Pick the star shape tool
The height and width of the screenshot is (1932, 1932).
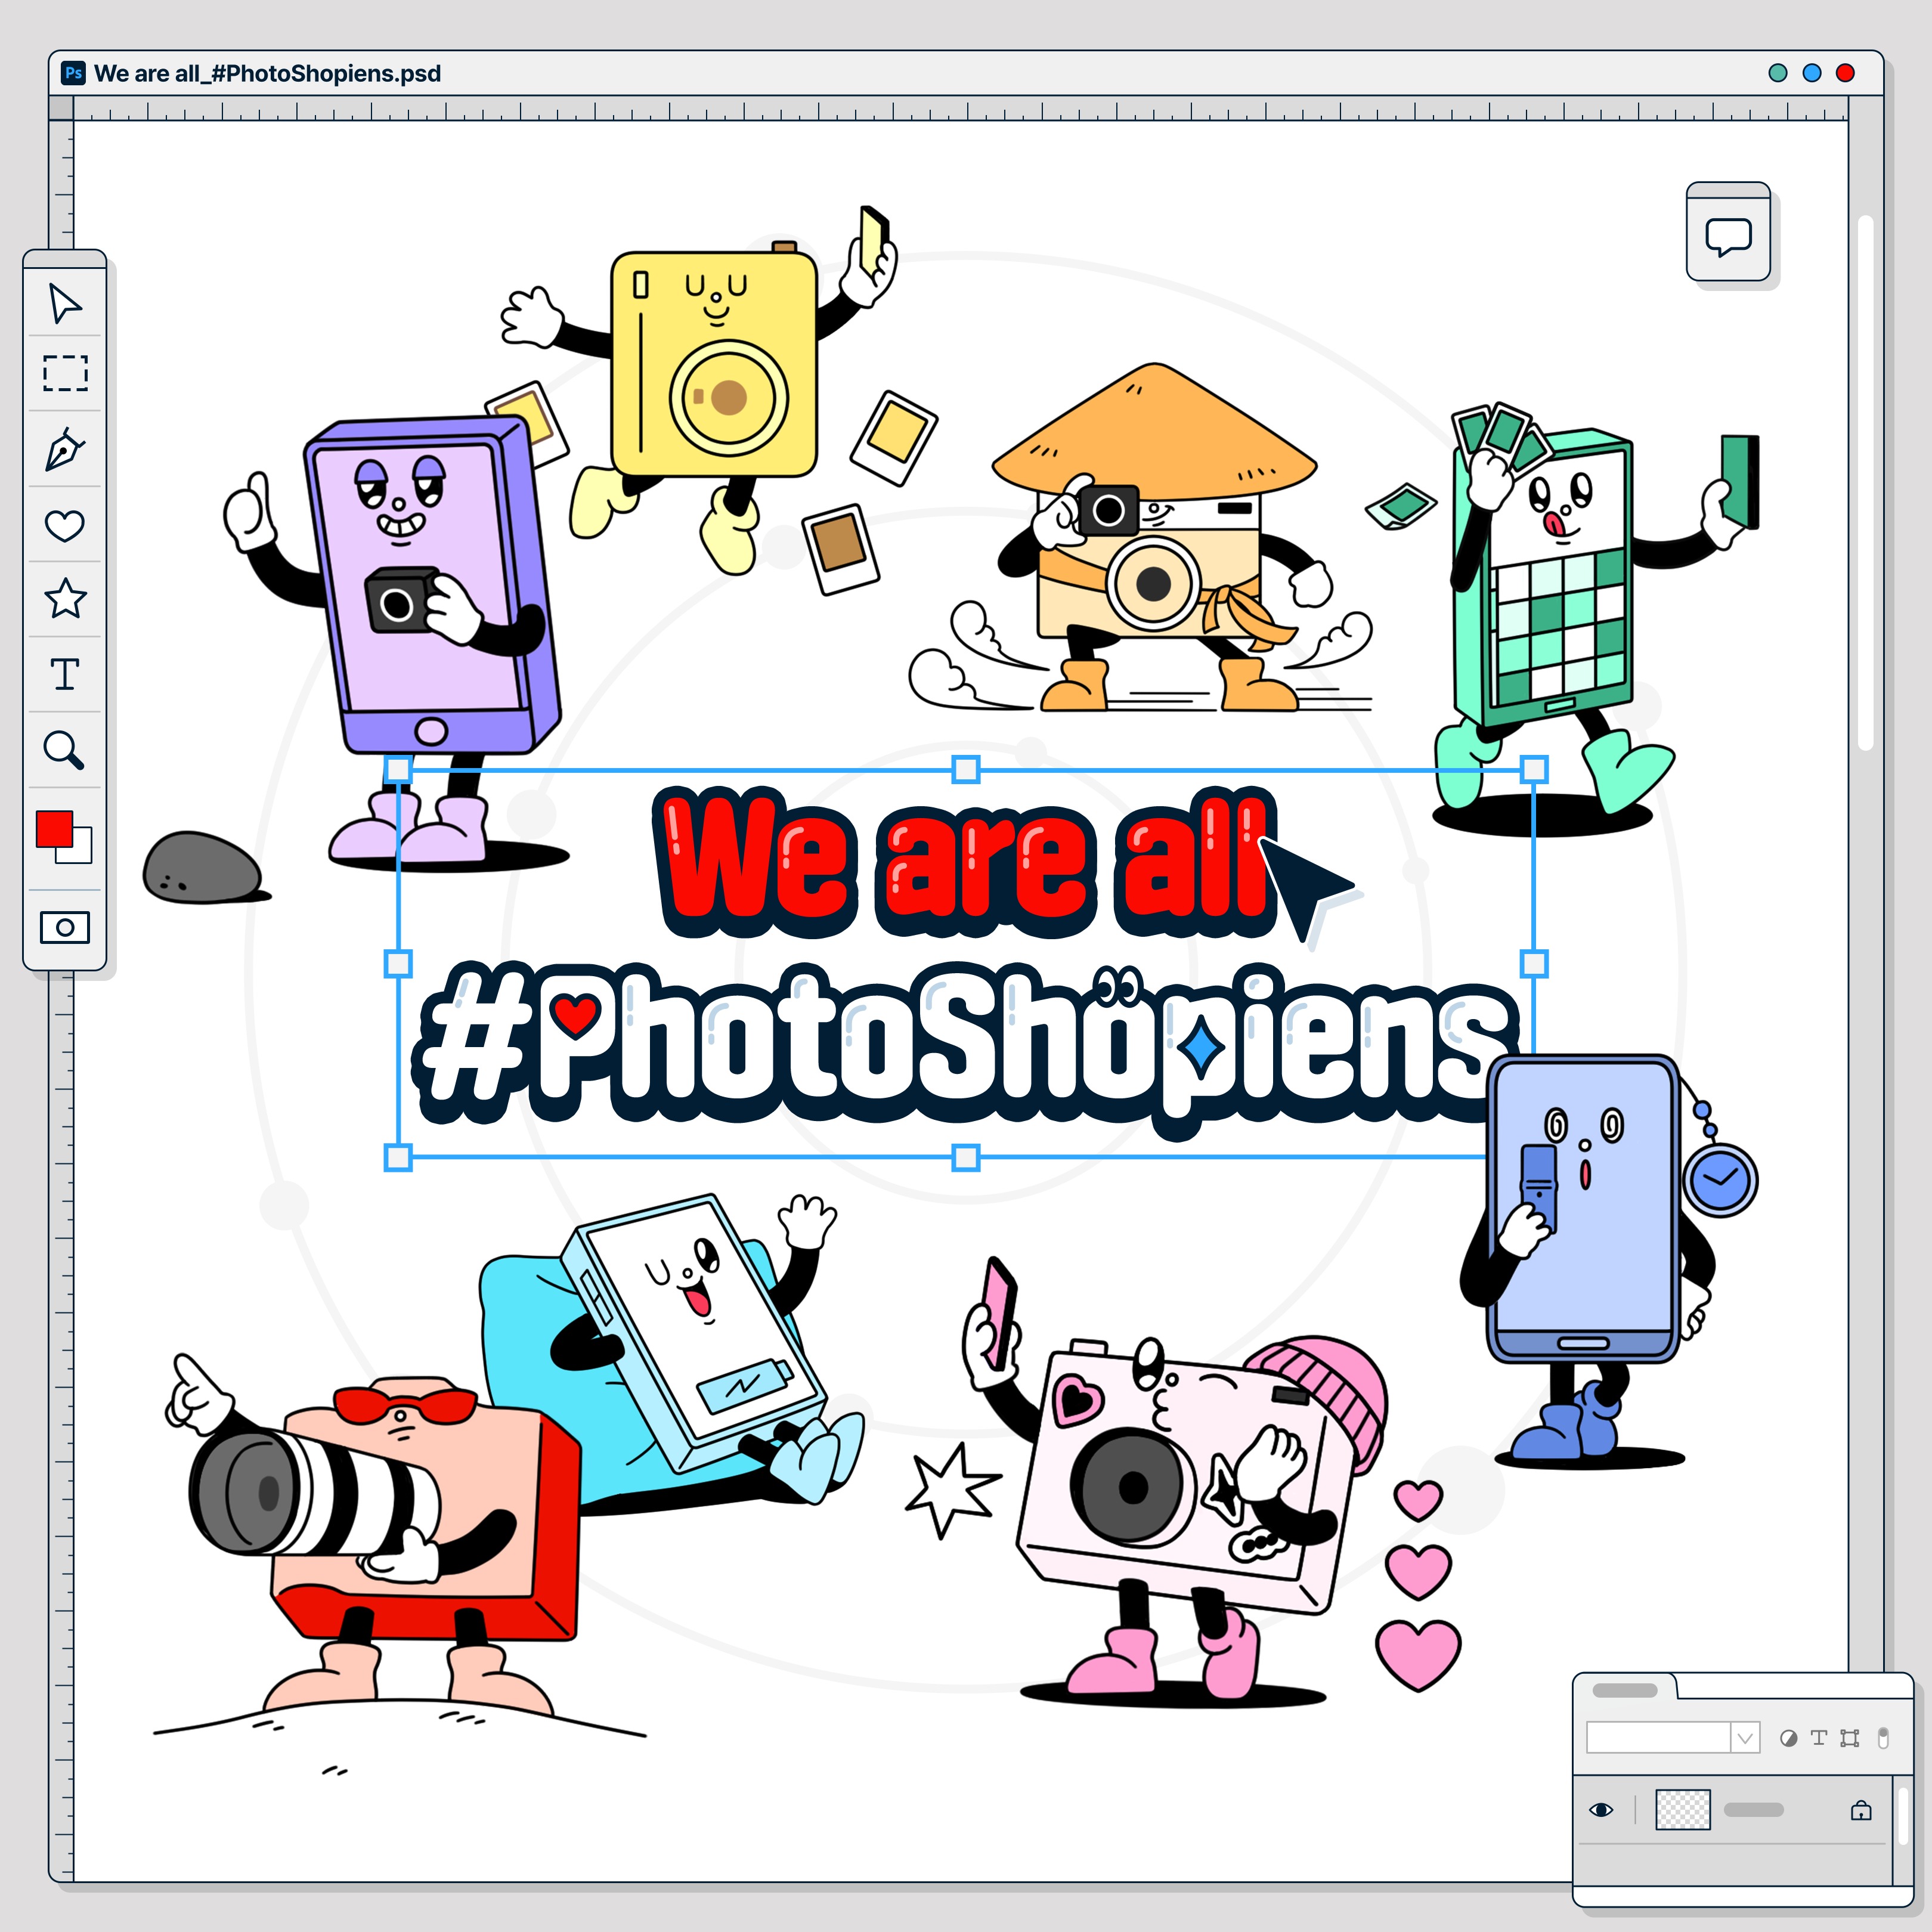tap(65, 599)
